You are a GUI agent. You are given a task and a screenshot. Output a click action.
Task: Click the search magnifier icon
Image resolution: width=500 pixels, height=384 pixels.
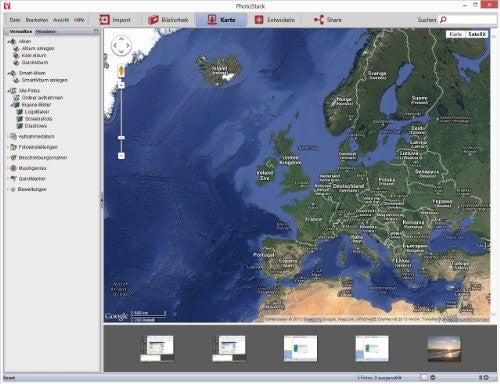(x=443, y=20)
